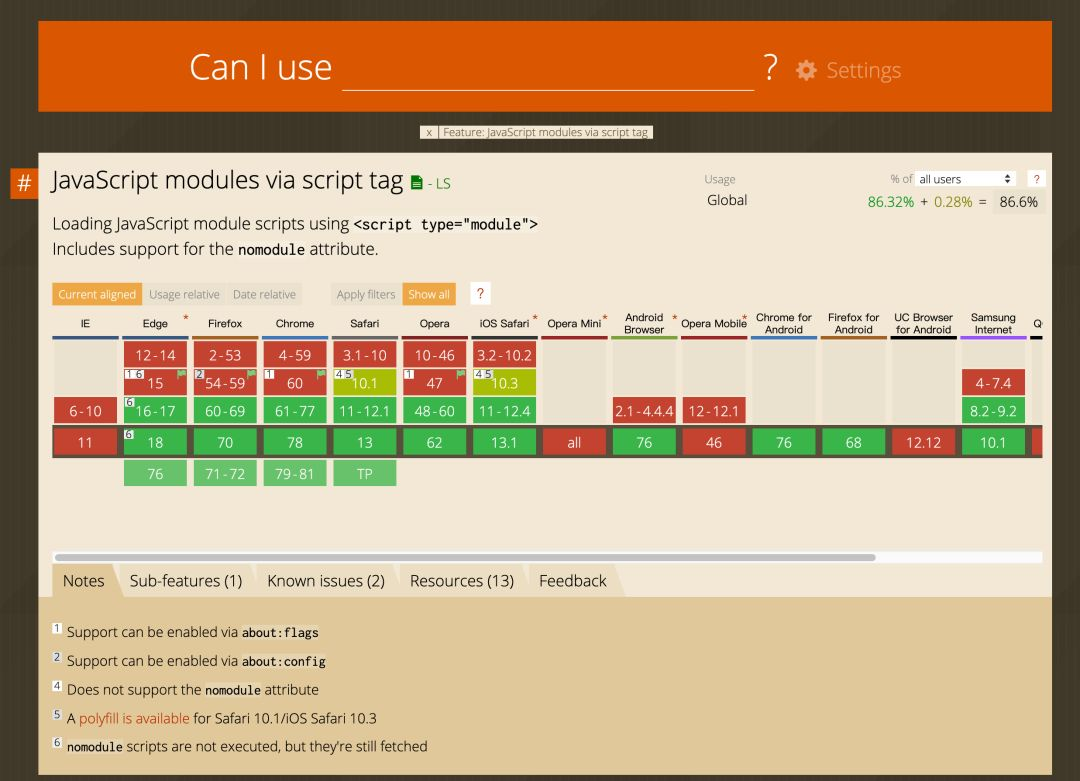Select Firefox 70 current cell
This screenshot has height=781, width=1080.
pos(225,442)
